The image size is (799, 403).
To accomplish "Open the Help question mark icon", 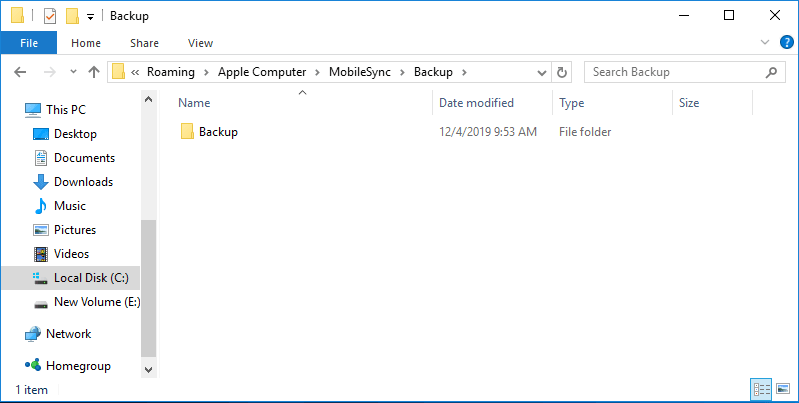I will (785, 43).
